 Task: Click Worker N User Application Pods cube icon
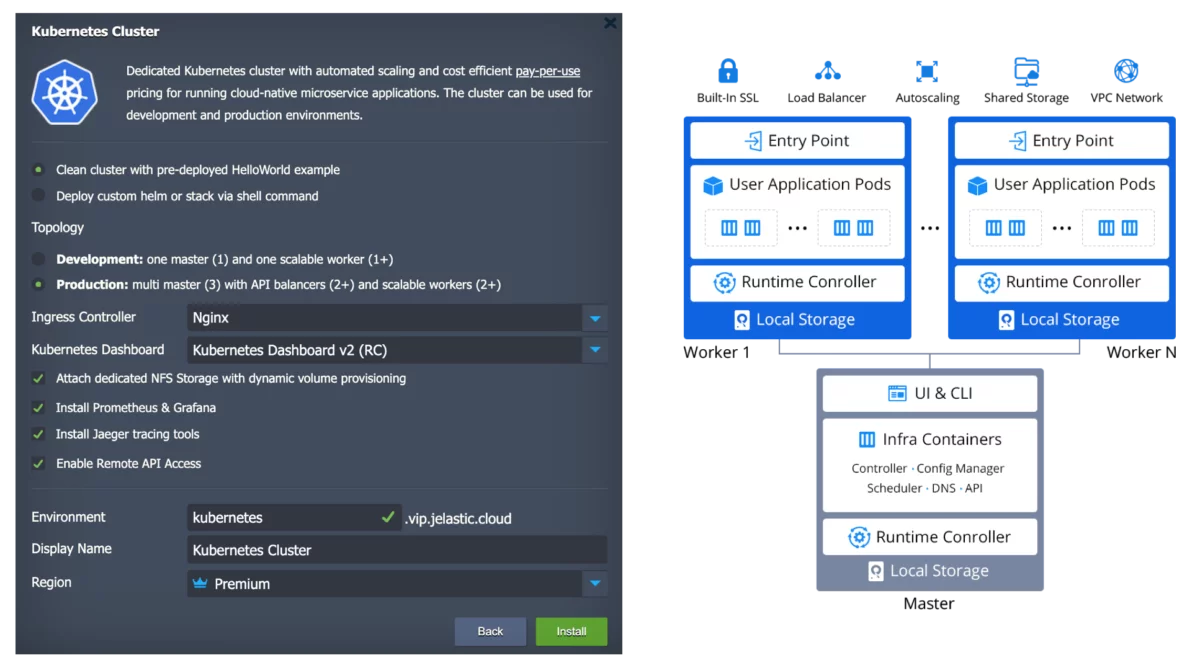point(977,185)
